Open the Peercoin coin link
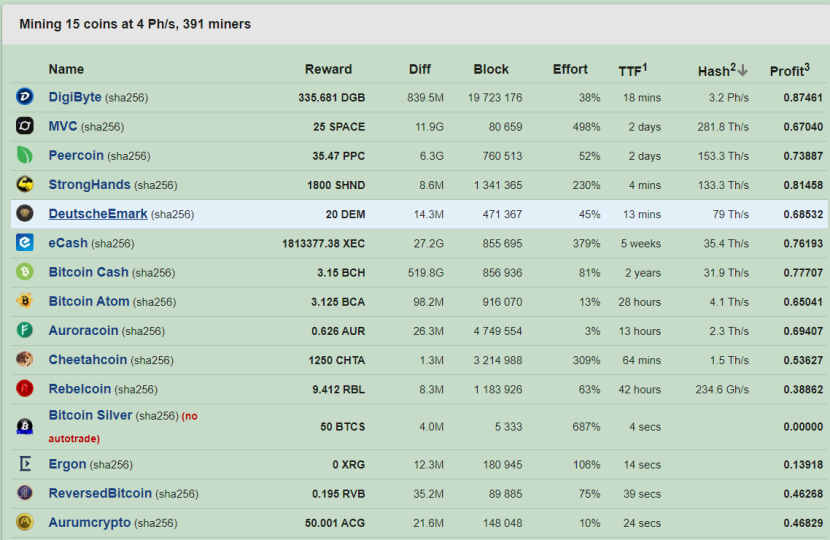 pyautogui.click(x=76, y=155)
